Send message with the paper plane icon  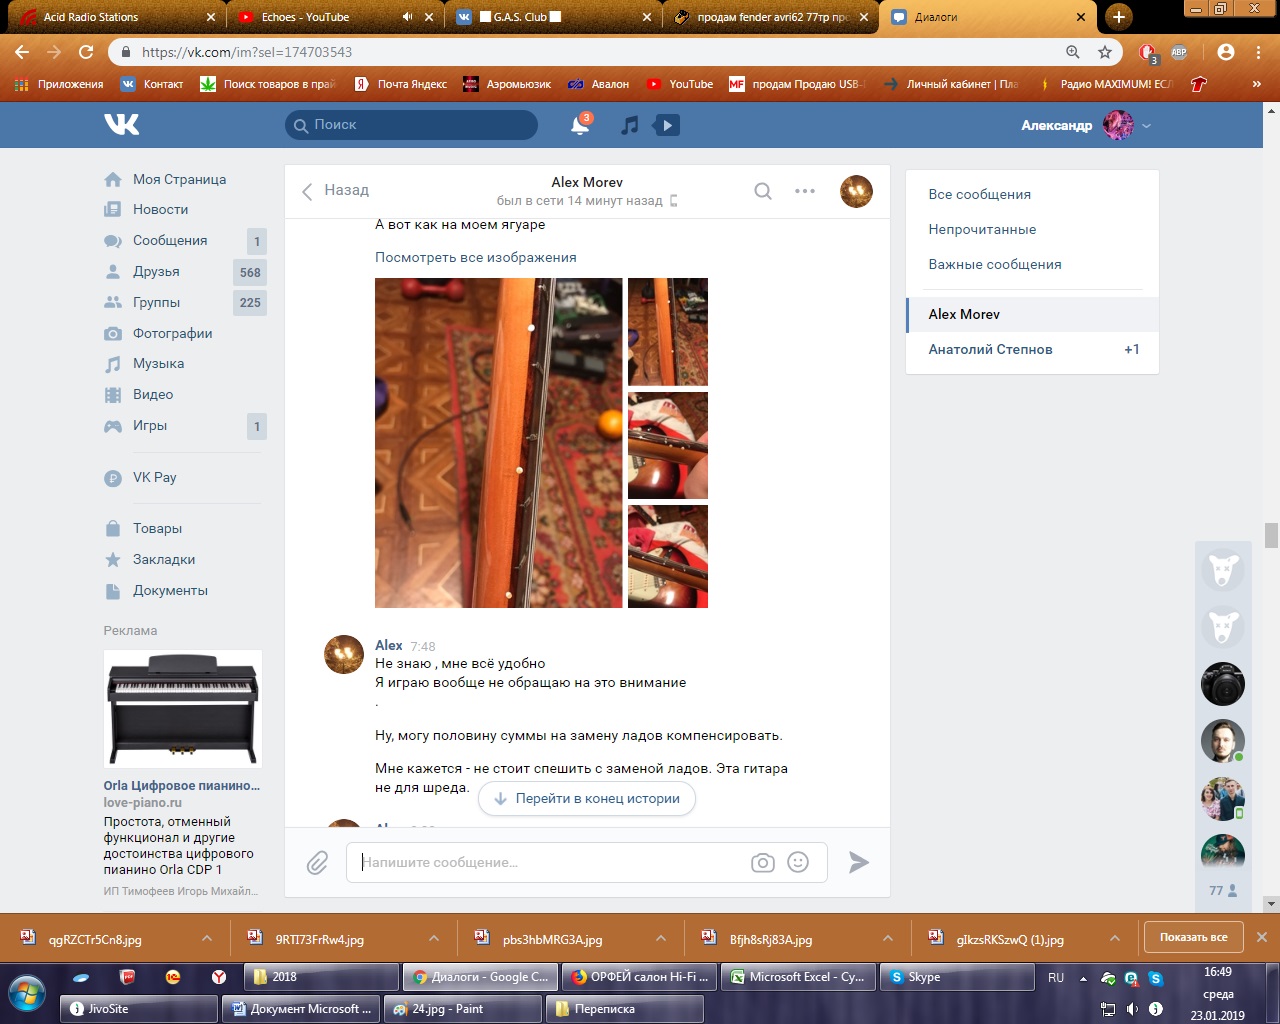click(x=859, y=862)
